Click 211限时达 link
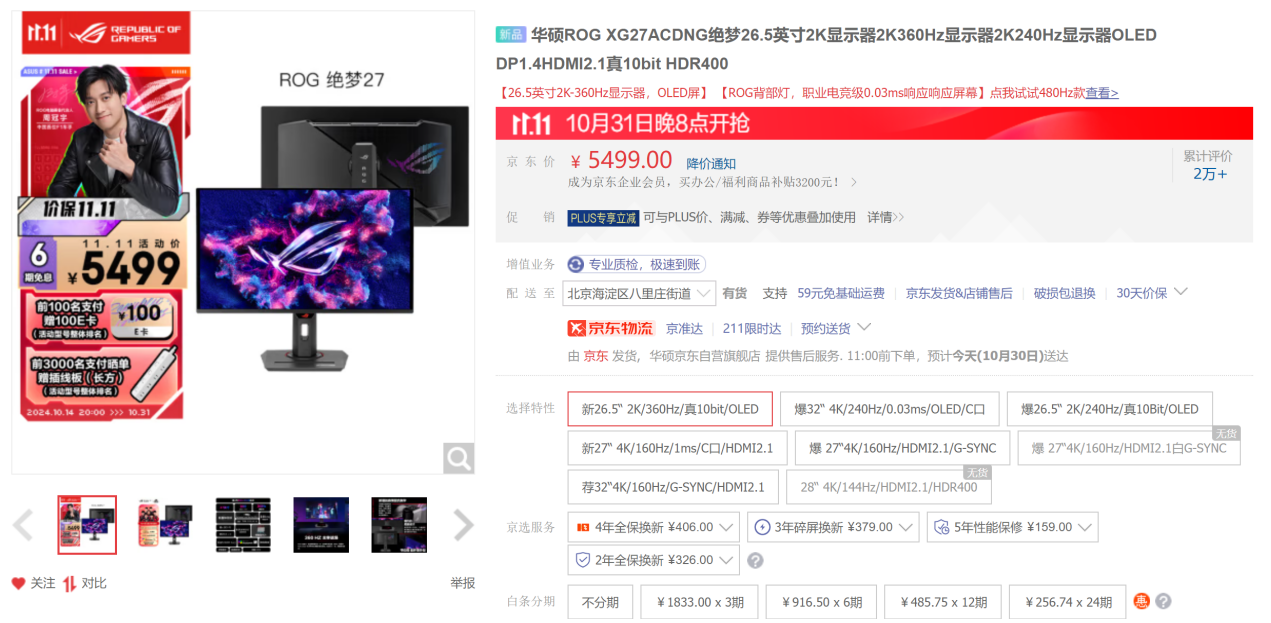 click(752, 328)
